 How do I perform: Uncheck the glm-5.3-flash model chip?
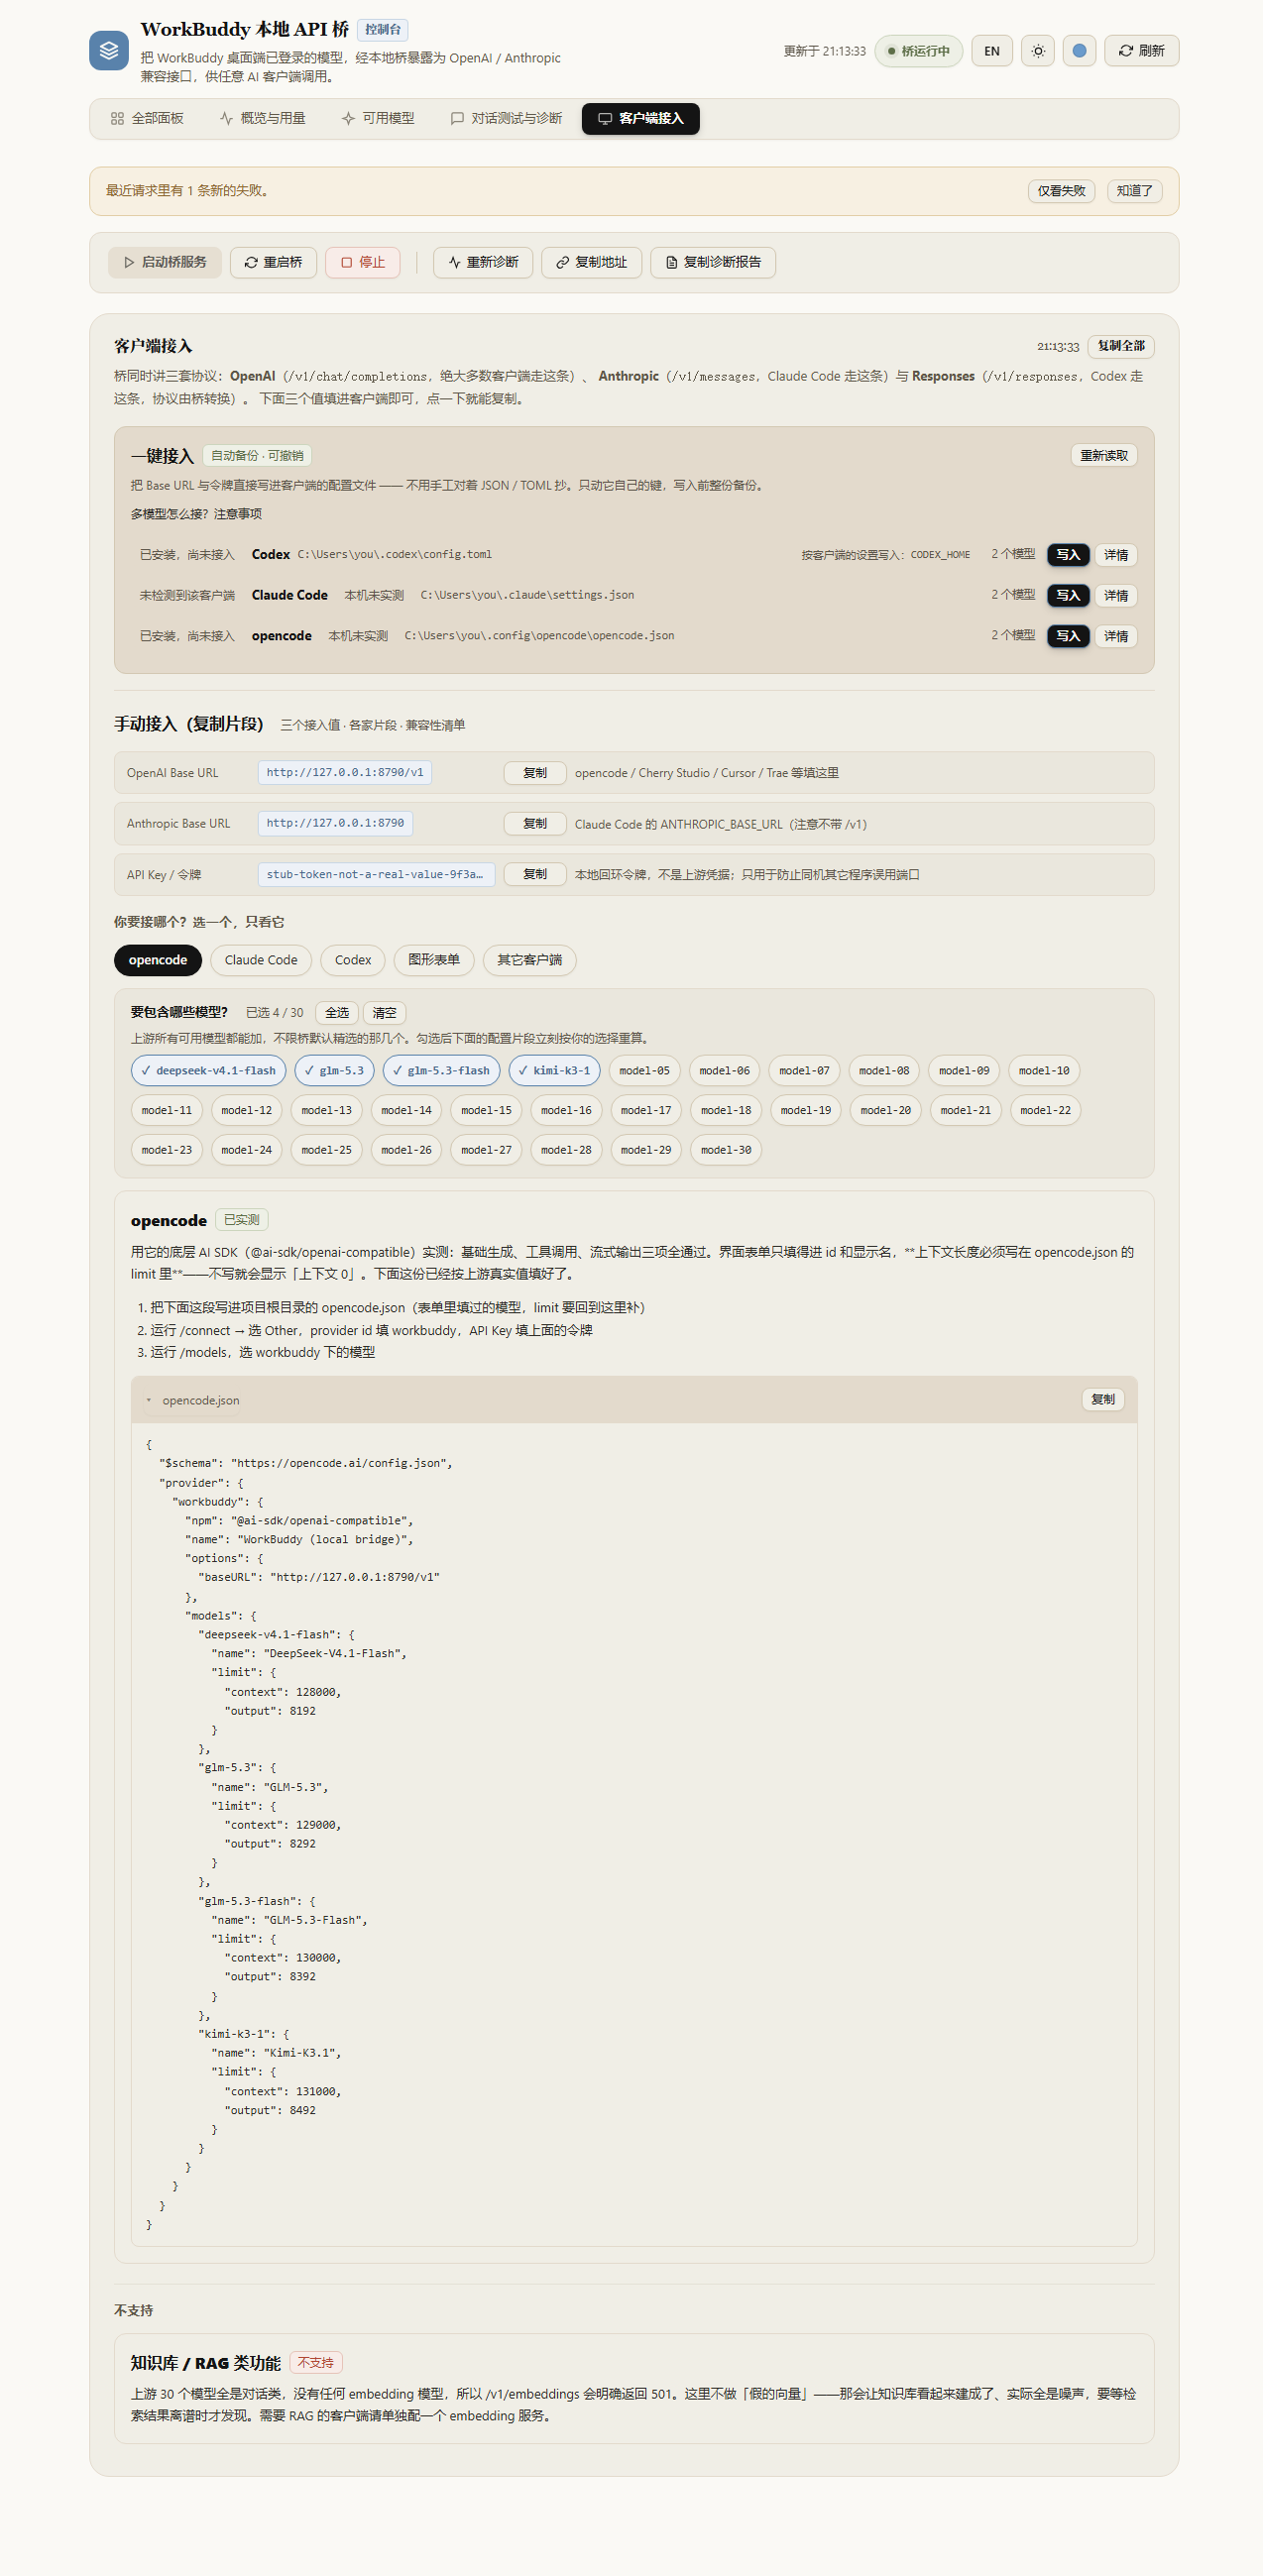click(442, 1071)
